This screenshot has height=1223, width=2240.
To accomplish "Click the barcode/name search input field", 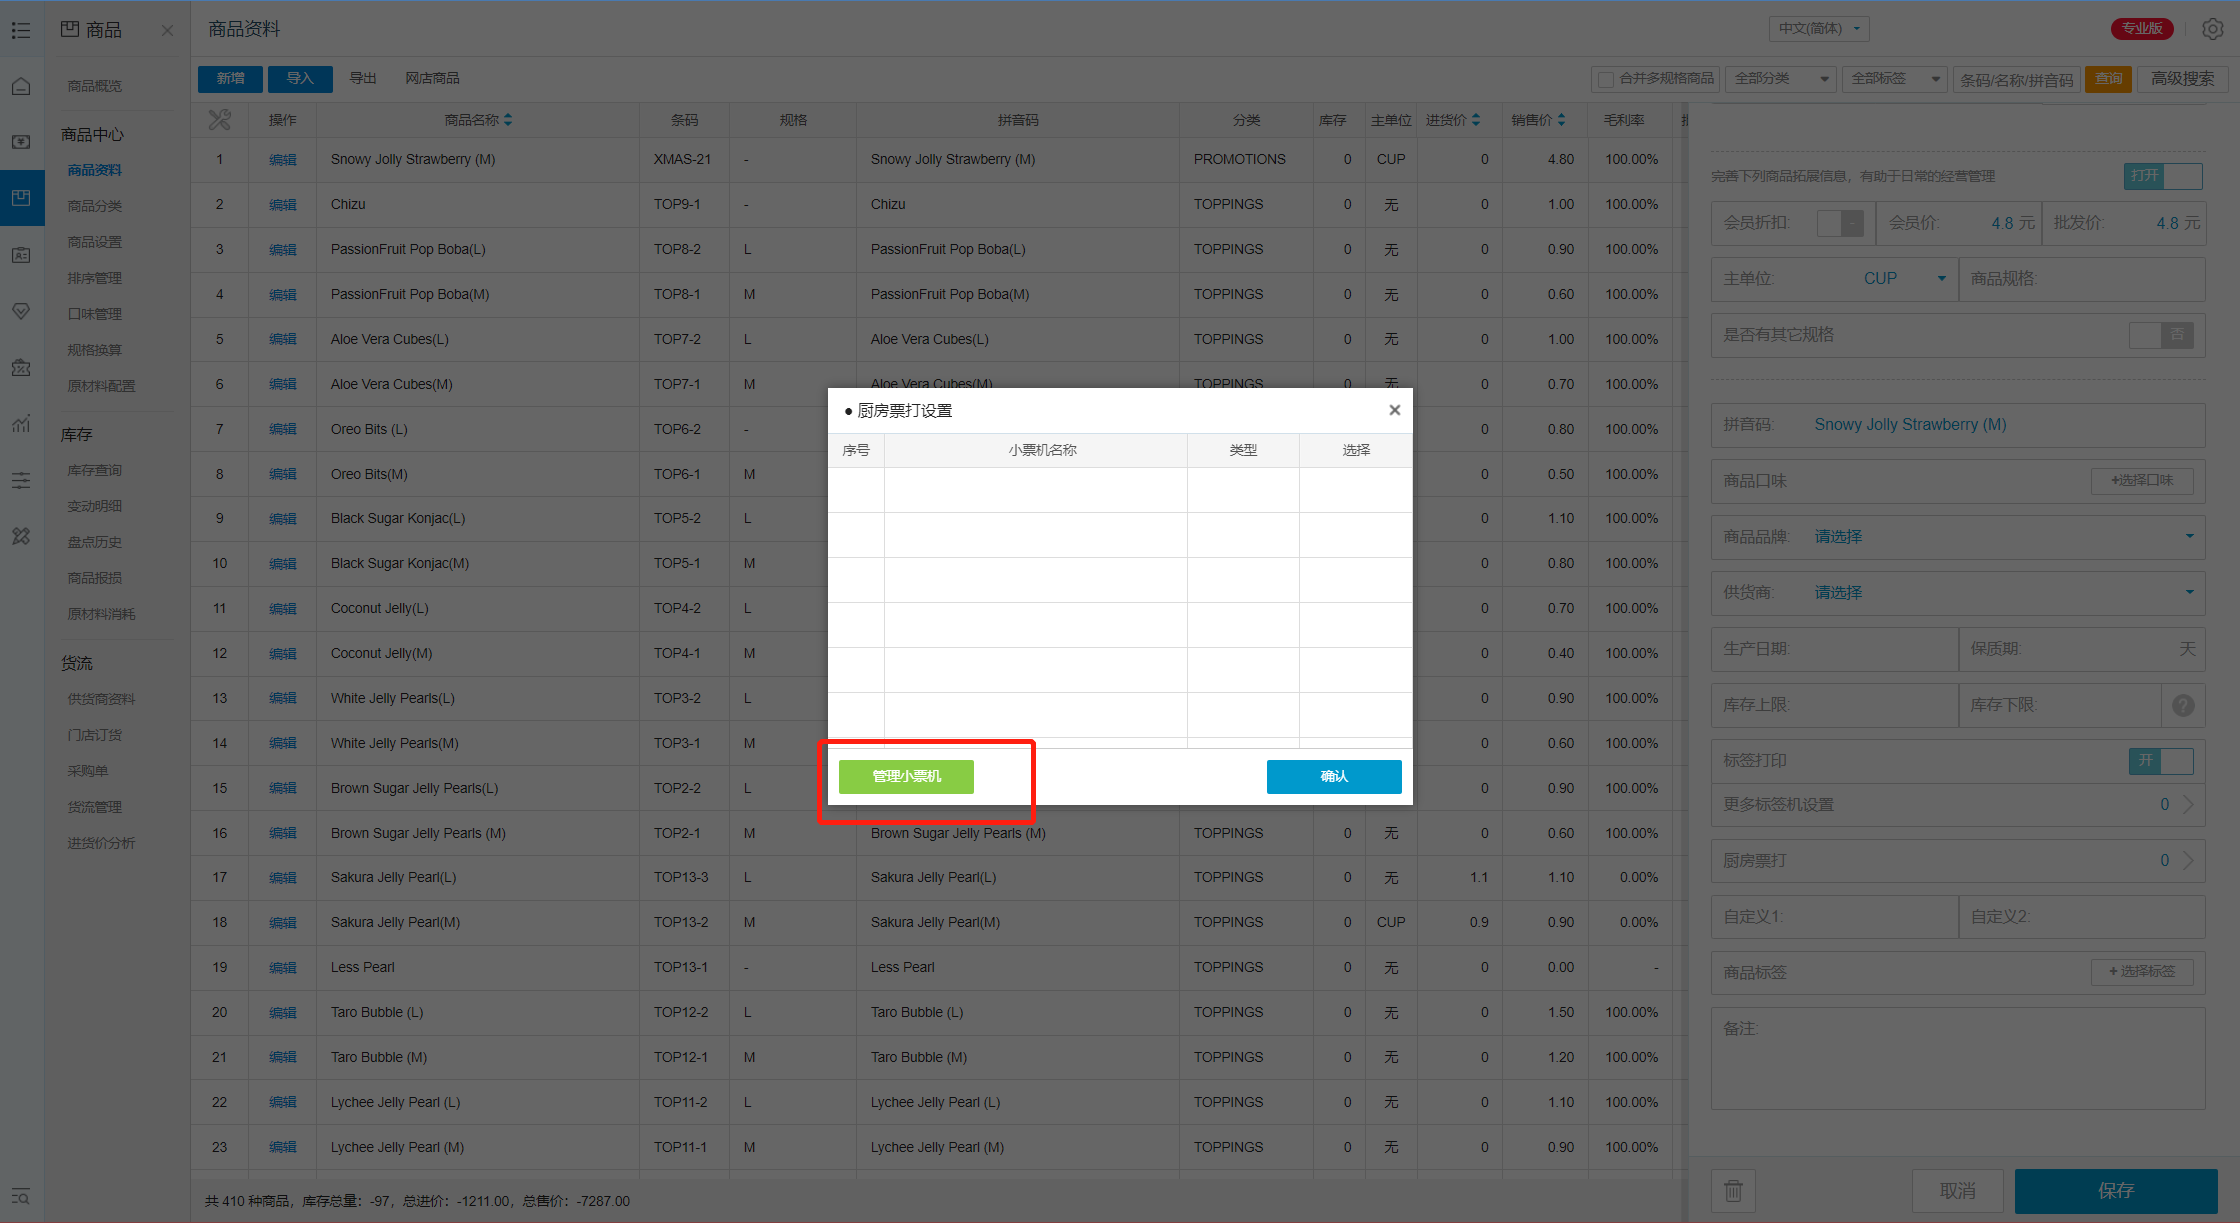I will (x=2016, y=79).
